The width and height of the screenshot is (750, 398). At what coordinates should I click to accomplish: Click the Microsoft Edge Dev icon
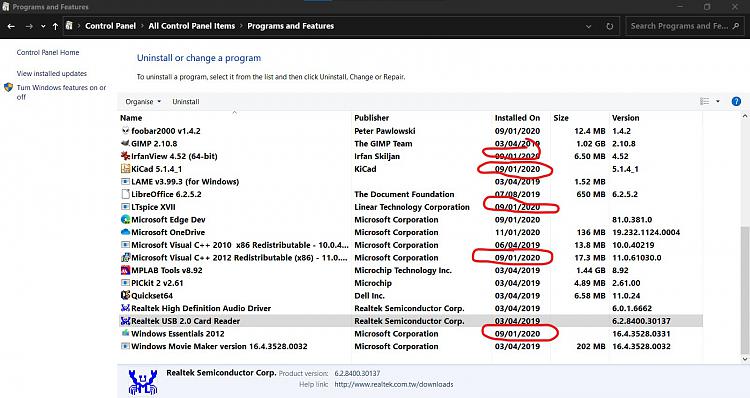(x=125, y=219)
